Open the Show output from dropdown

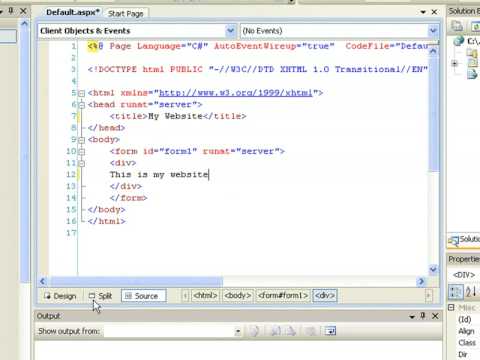[x=238, y=331]
